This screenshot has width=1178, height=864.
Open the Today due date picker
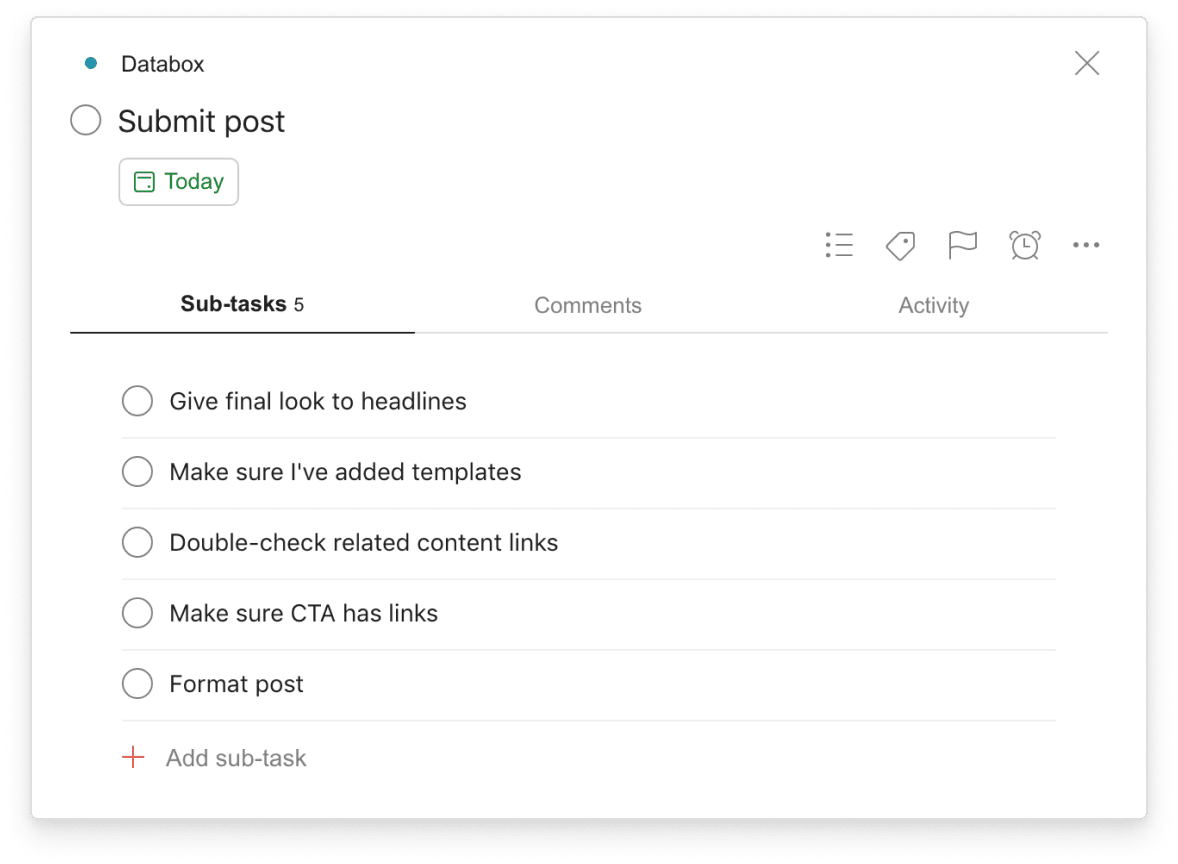pos(178,181)
